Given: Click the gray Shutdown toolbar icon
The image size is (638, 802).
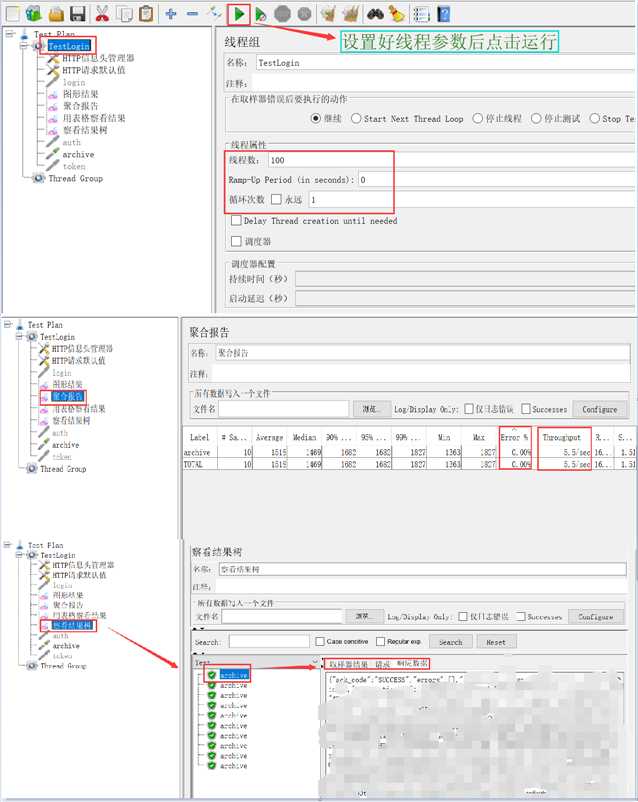Looking at the screenshot, I should (x=304, y=14).
